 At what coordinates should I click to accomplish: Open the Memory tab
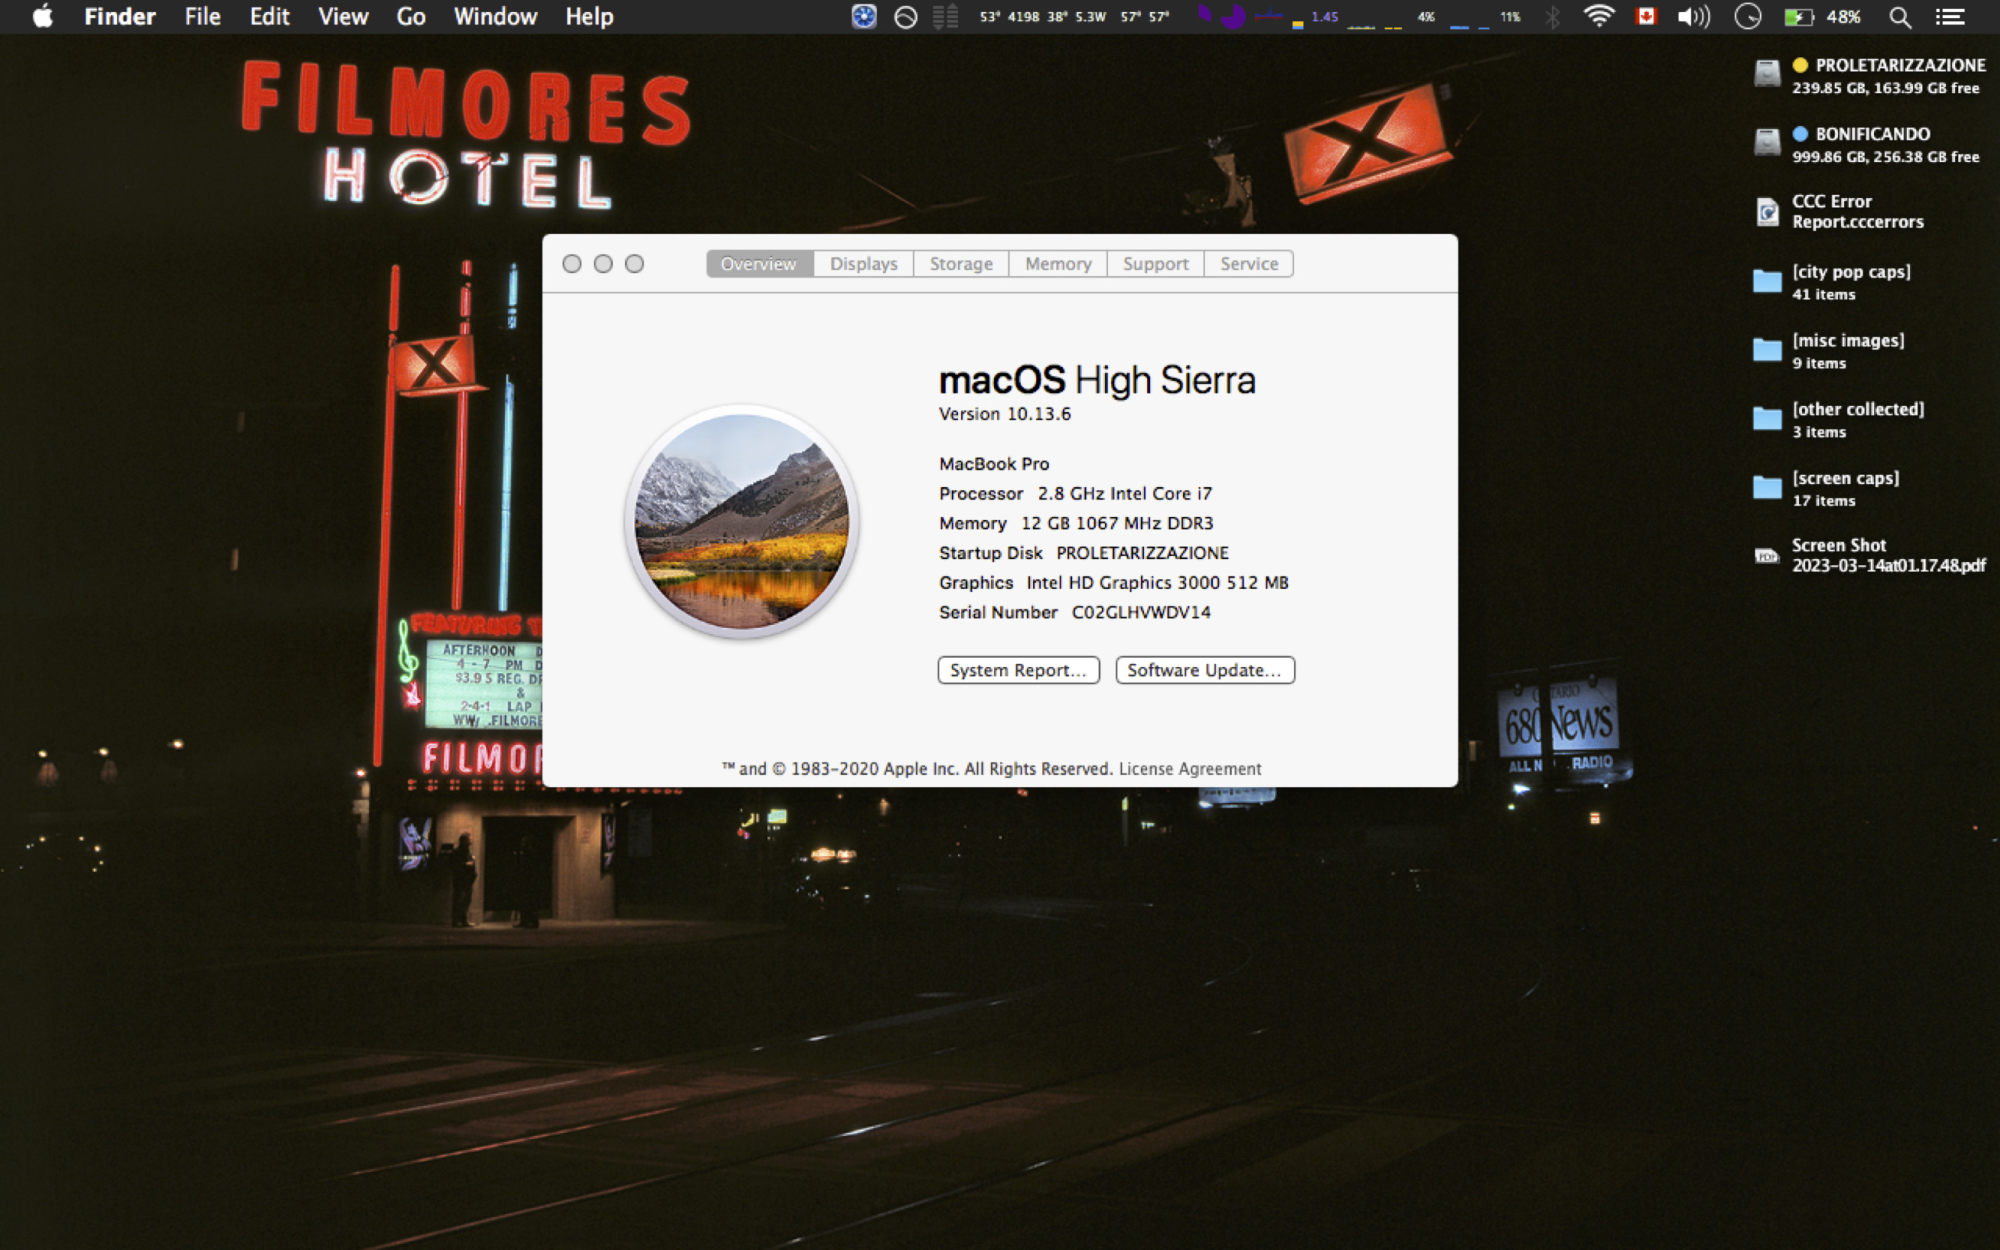coord(1058,264)
